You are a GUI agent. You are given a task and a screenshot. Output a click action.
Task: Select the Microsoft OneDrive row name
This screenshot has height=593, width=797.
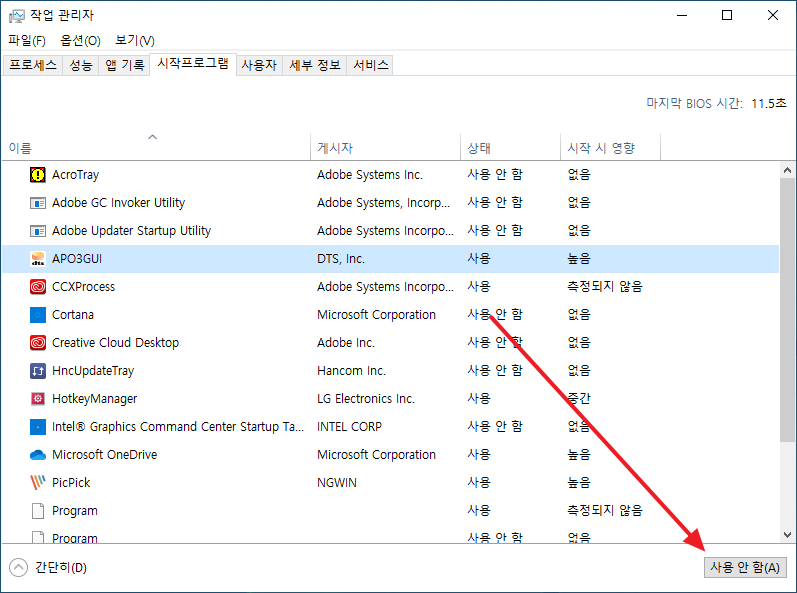pyautogui.click(x=104, y=454)
